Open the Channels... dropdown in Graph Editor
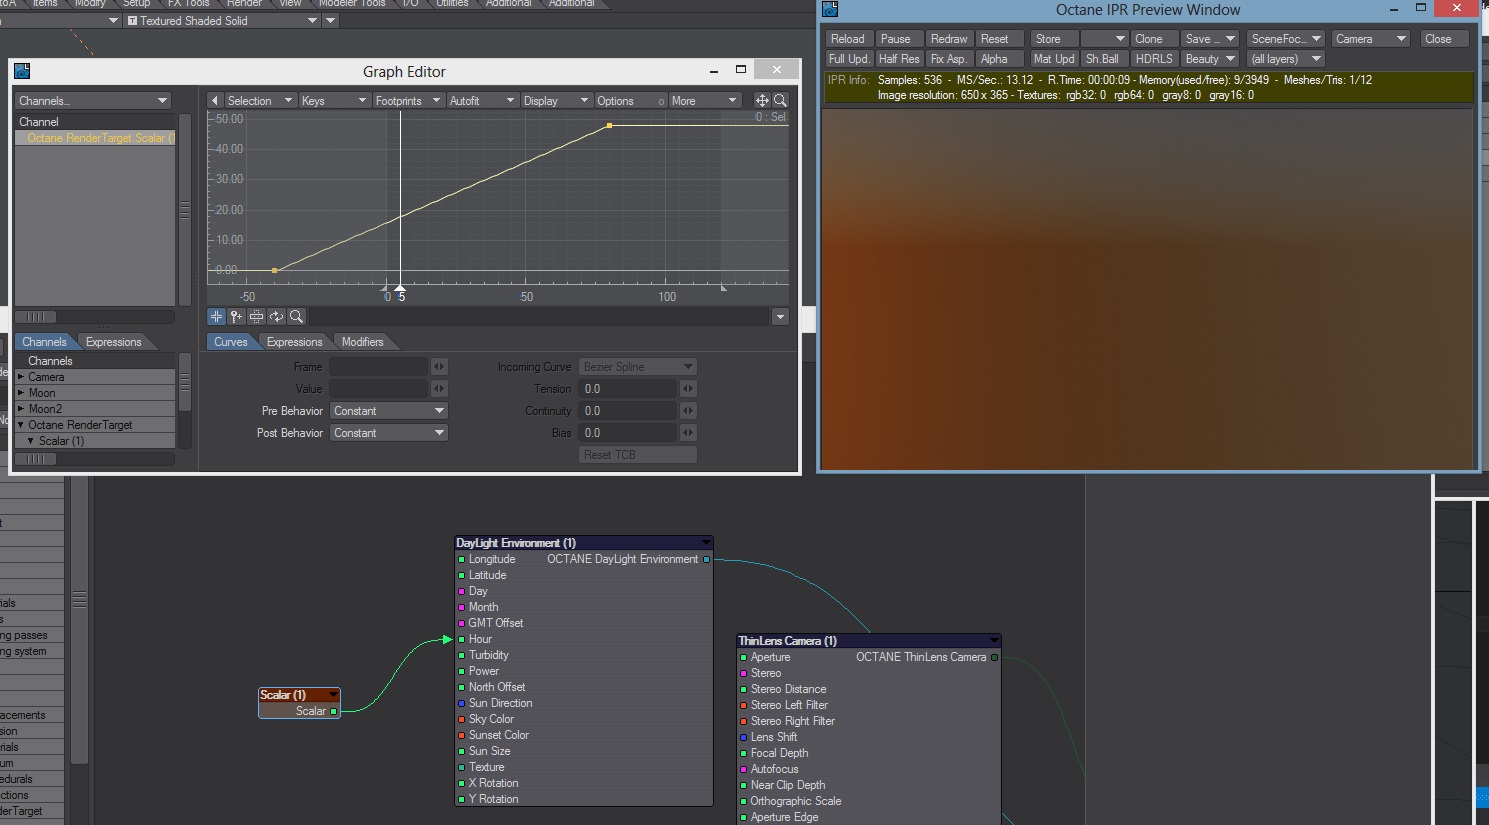The height and width of the screenshot is (825, 1489). tap(93, 100)
